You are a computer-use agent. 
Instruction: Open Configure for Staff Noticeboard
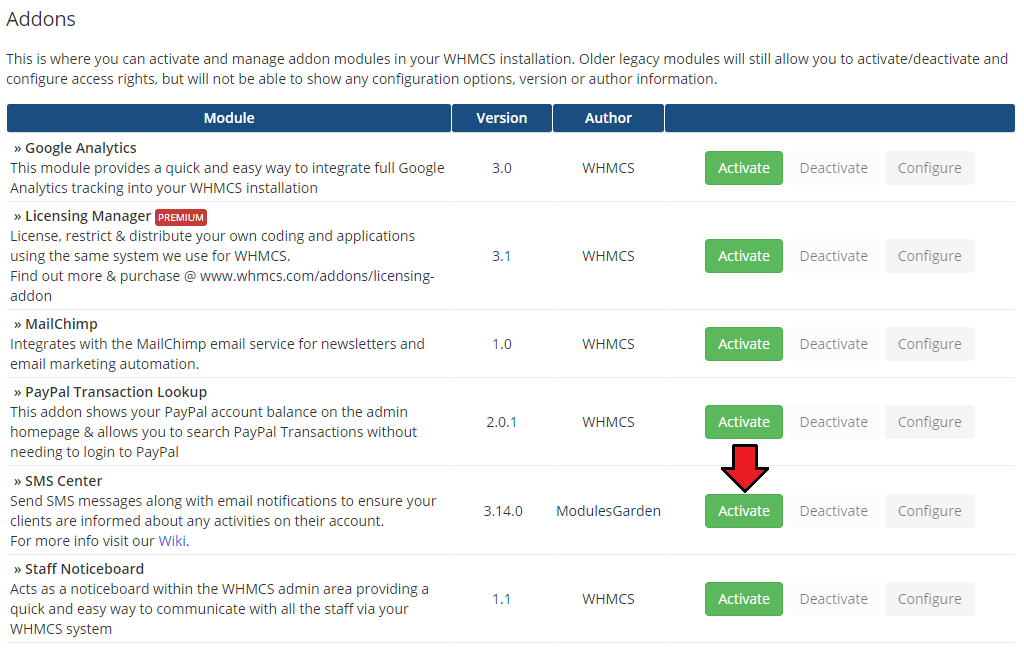tap(929, 599)
